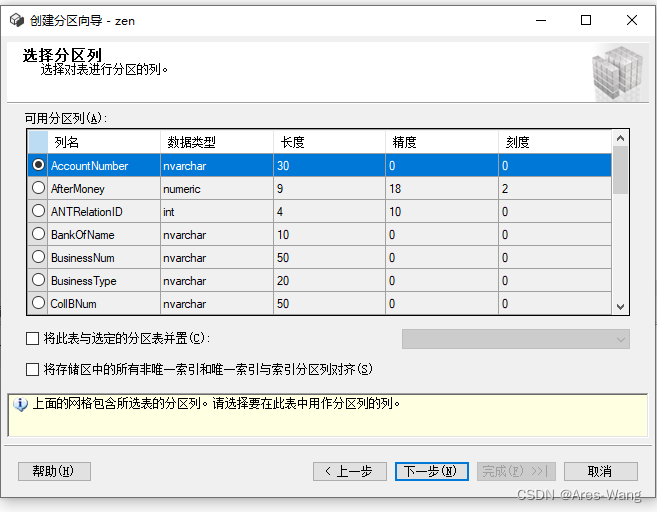Screen dimensions: 657x512
Task: Click the wizard cube icon in title bar
Action: [17, 20]
